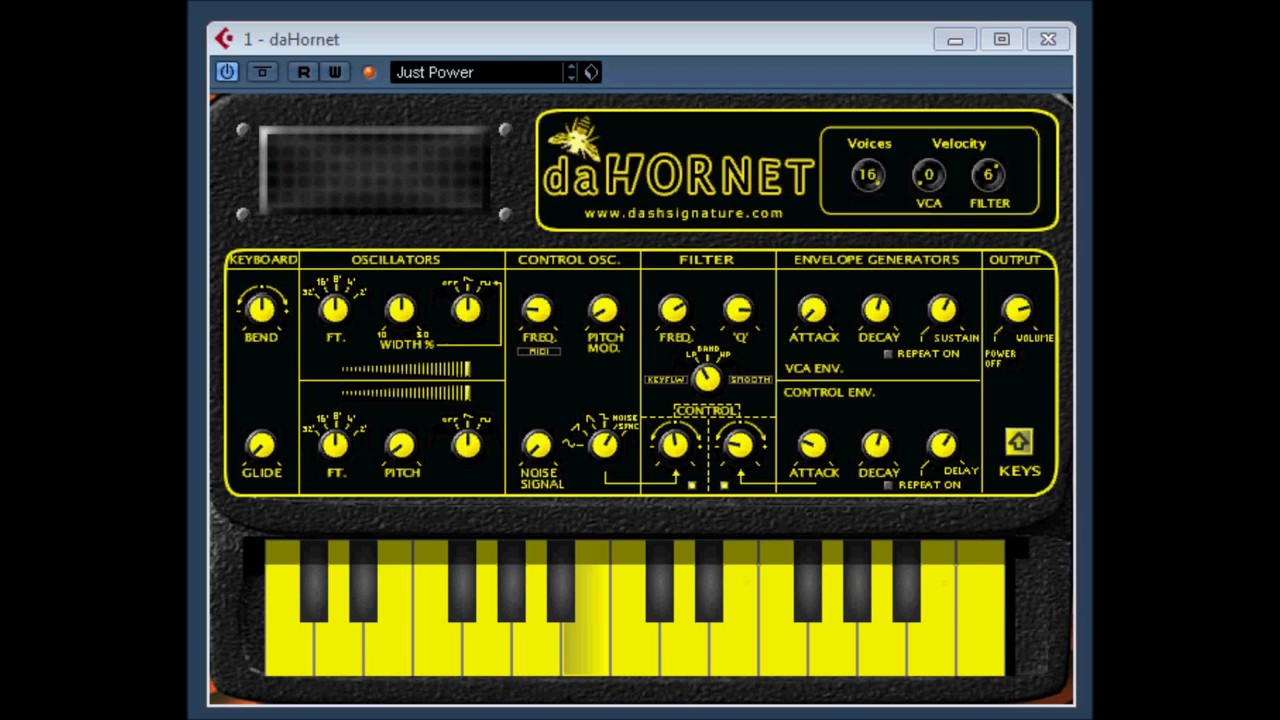Image resolution: width=1280 pixels, height=720 pixels.
Task: Enable CONTROL ENV. REPEAT ON checkbox
Action: tap(888, 485)
